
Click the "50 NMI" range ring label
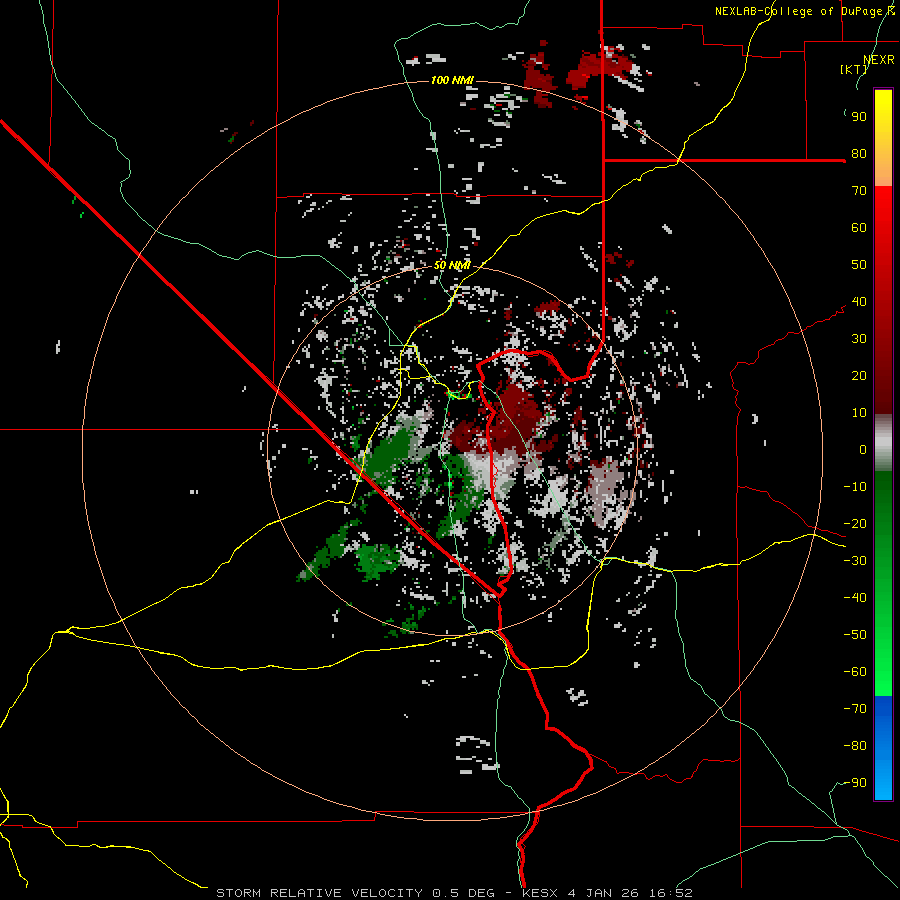tap(452, 265)
